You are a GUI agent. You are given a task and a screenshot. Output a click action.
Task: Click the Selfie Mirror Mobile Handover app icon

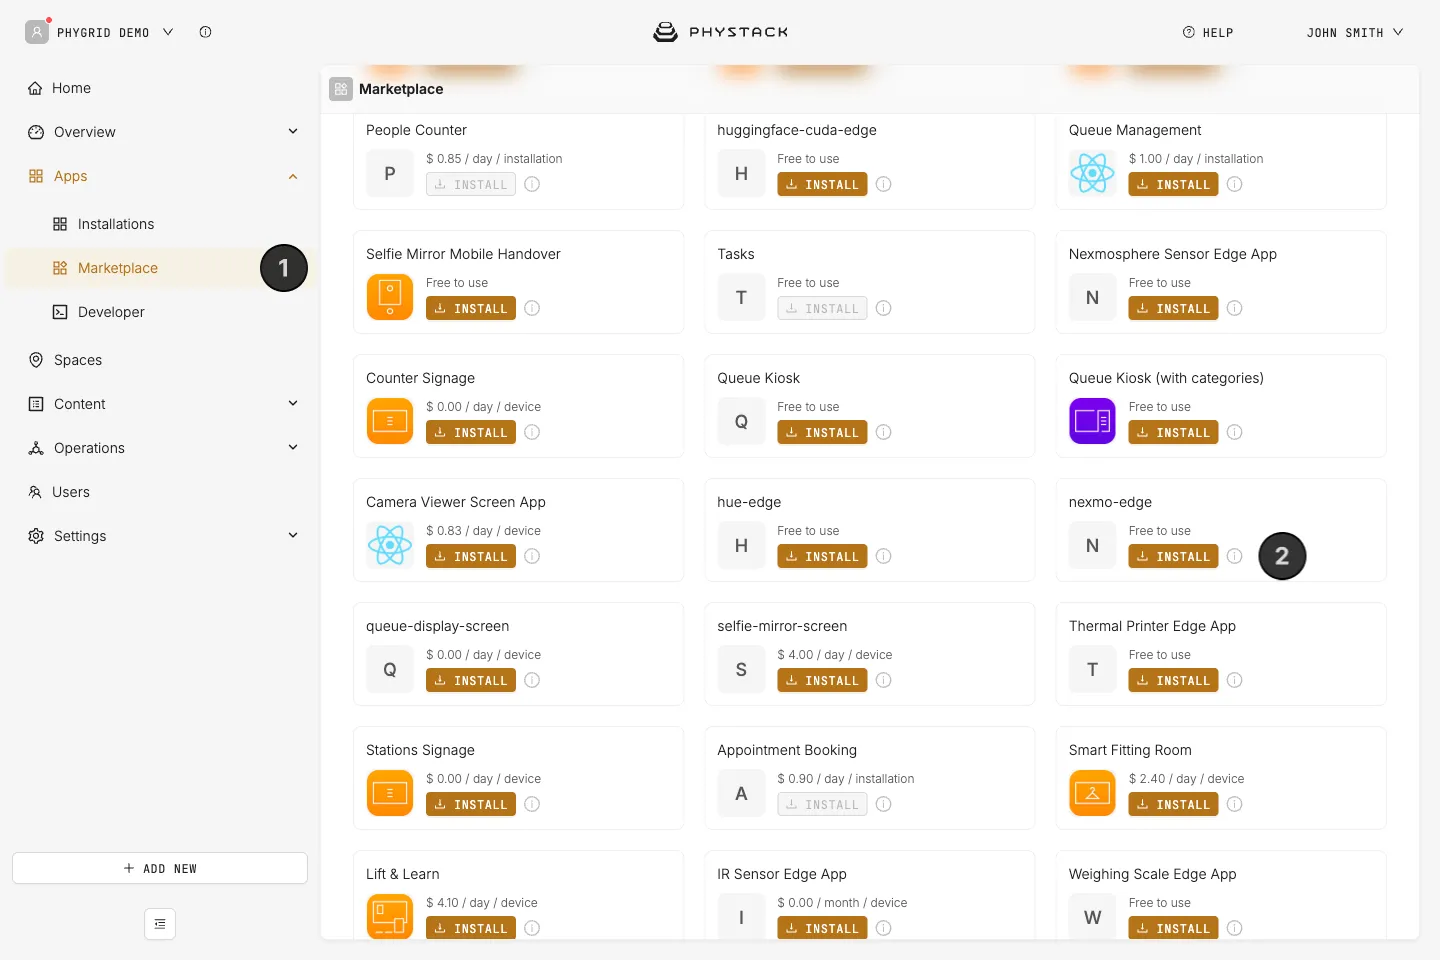click(390, 297)
